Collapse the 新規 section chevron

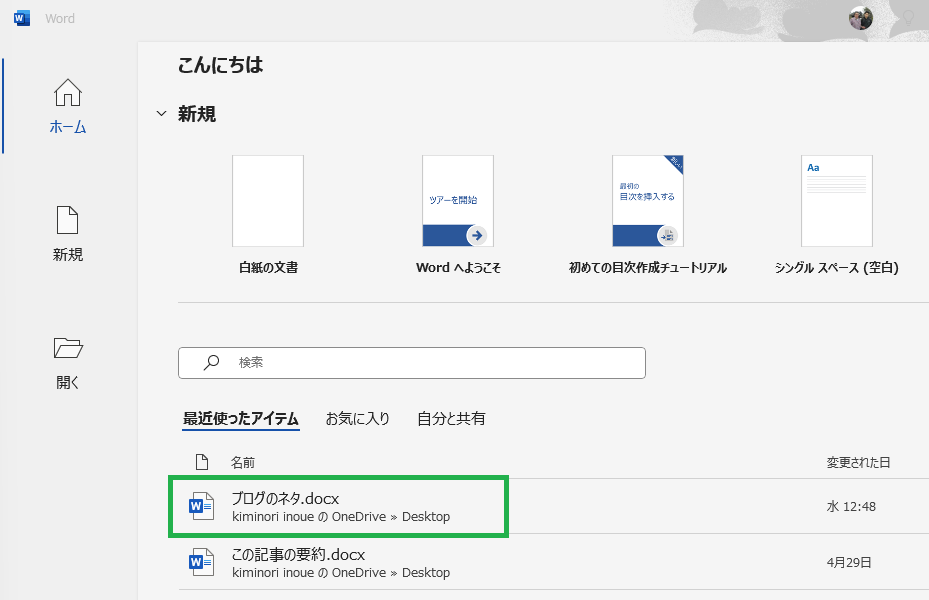point(161,113)
